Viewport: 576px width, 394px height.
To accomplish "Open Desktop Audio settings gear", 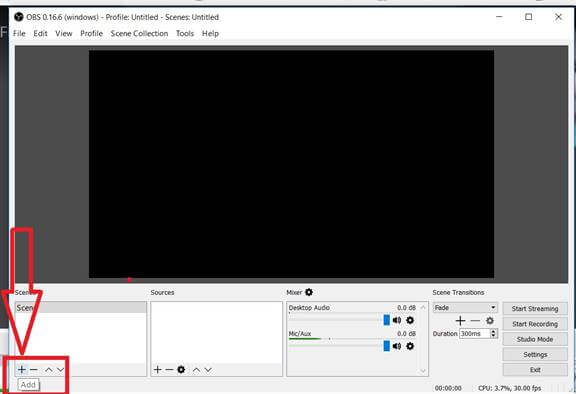I will coord(410,320).
